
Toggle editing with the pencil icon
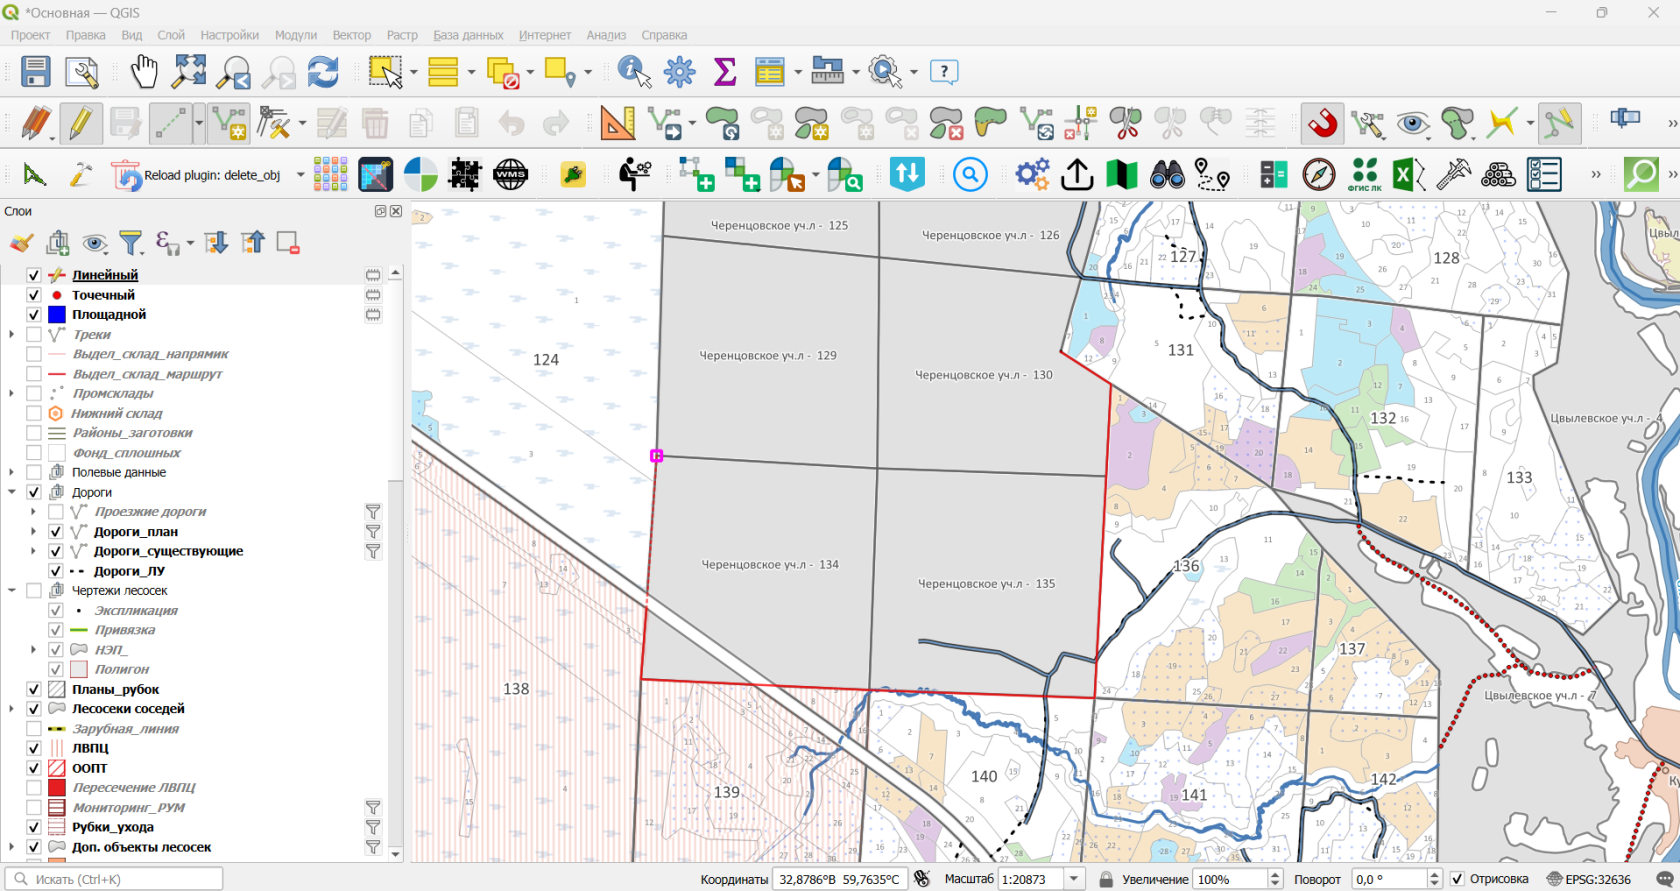coord(80,124)
